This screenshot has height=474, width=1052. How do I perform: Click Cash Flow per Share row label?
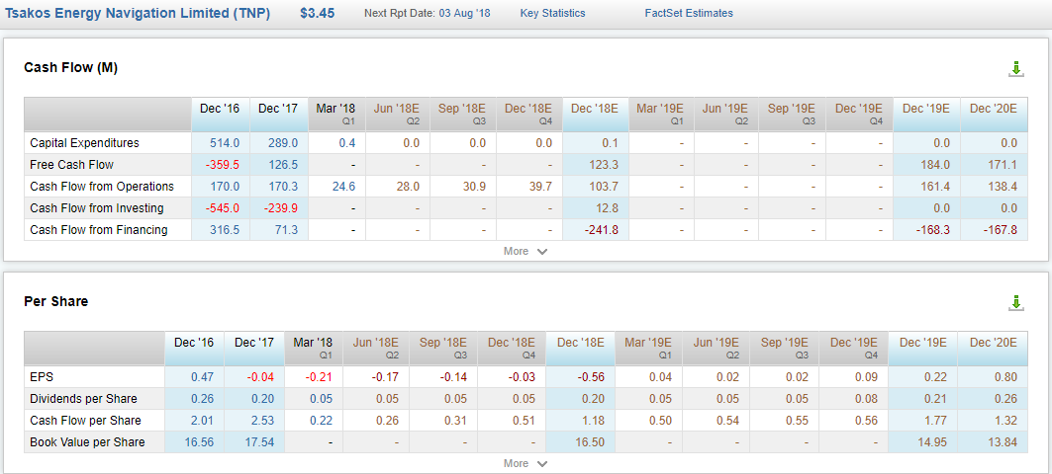click(x=85, y=420)
